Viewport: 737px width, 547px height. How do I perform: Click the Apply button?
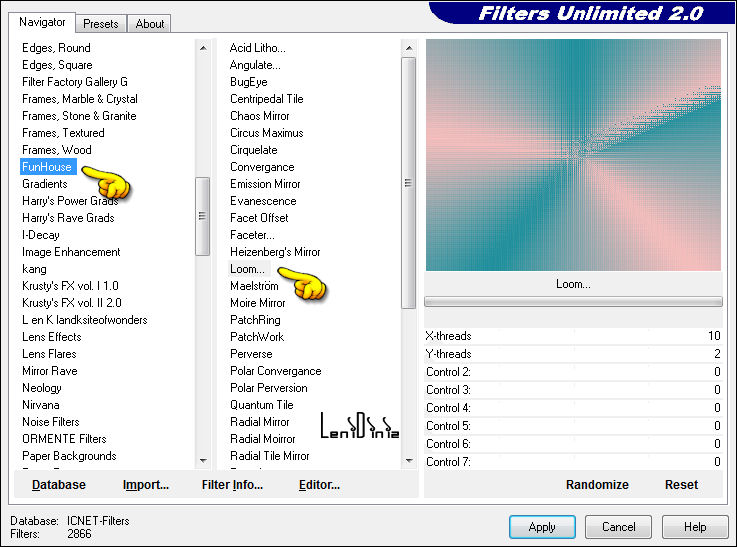coord(542,526)
